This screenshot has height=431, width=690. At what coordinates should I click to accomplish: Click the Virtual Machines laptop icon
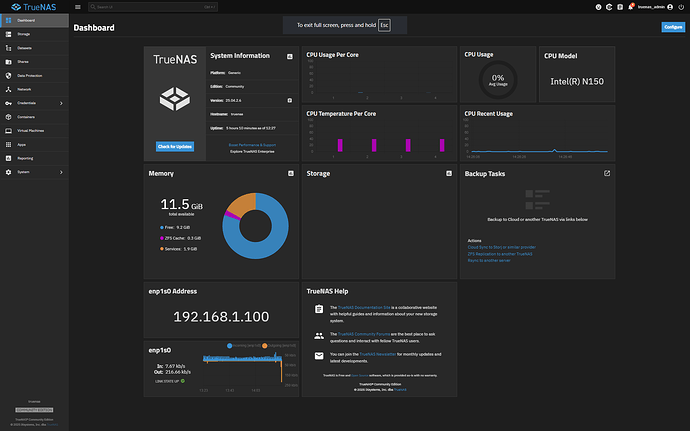point(8,131)
